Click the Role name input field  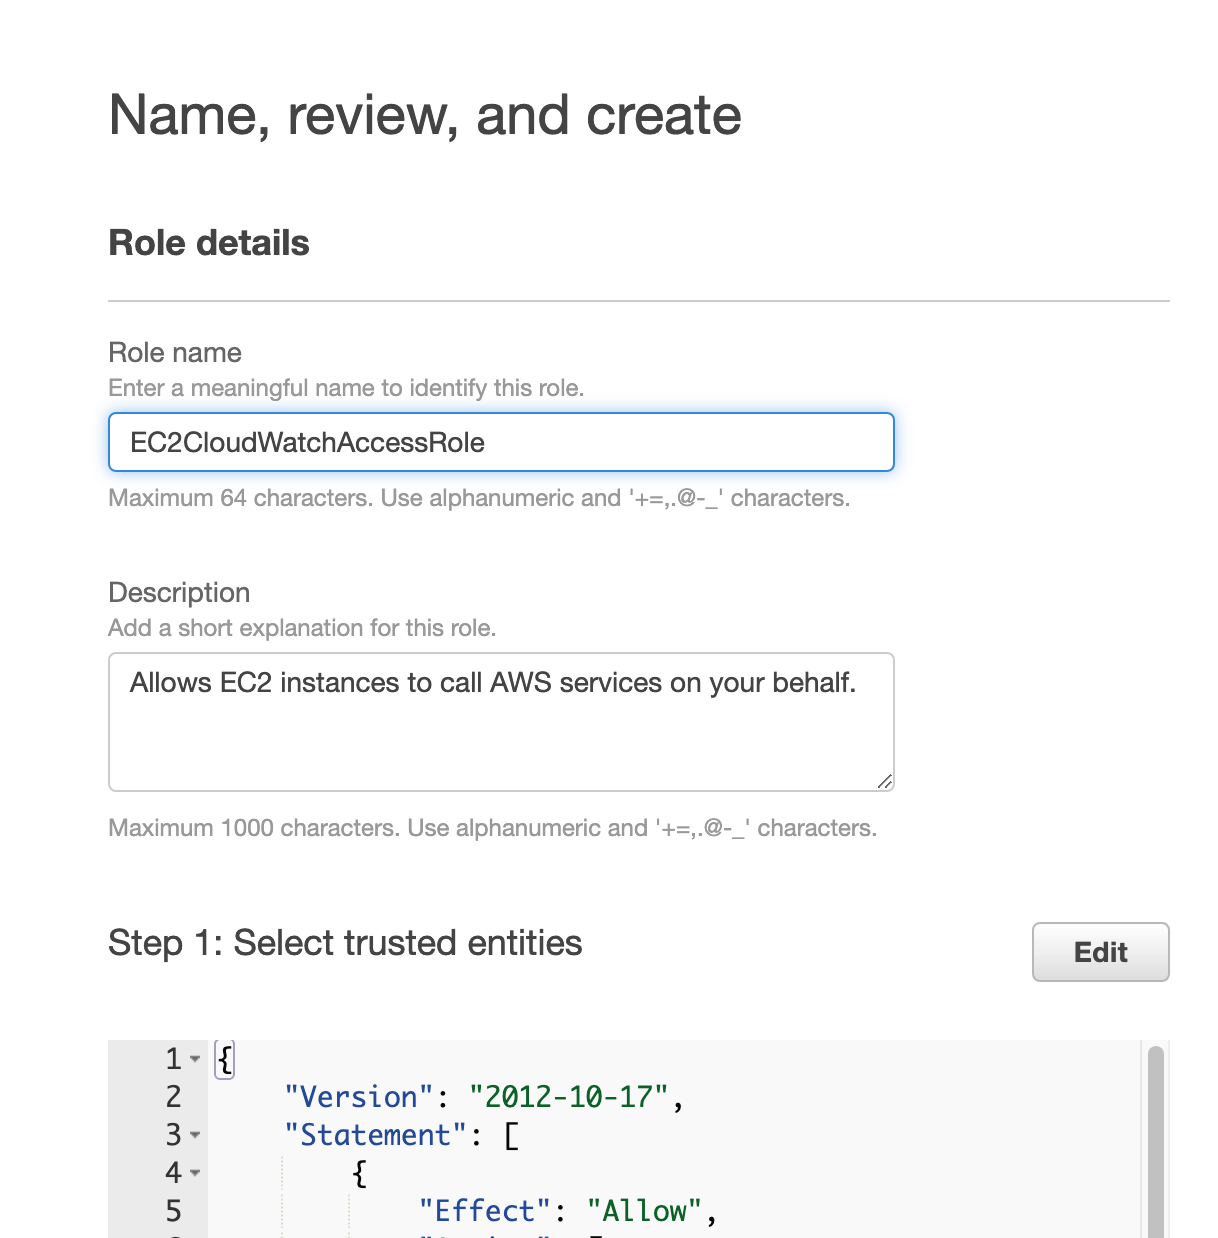point(500,442)
